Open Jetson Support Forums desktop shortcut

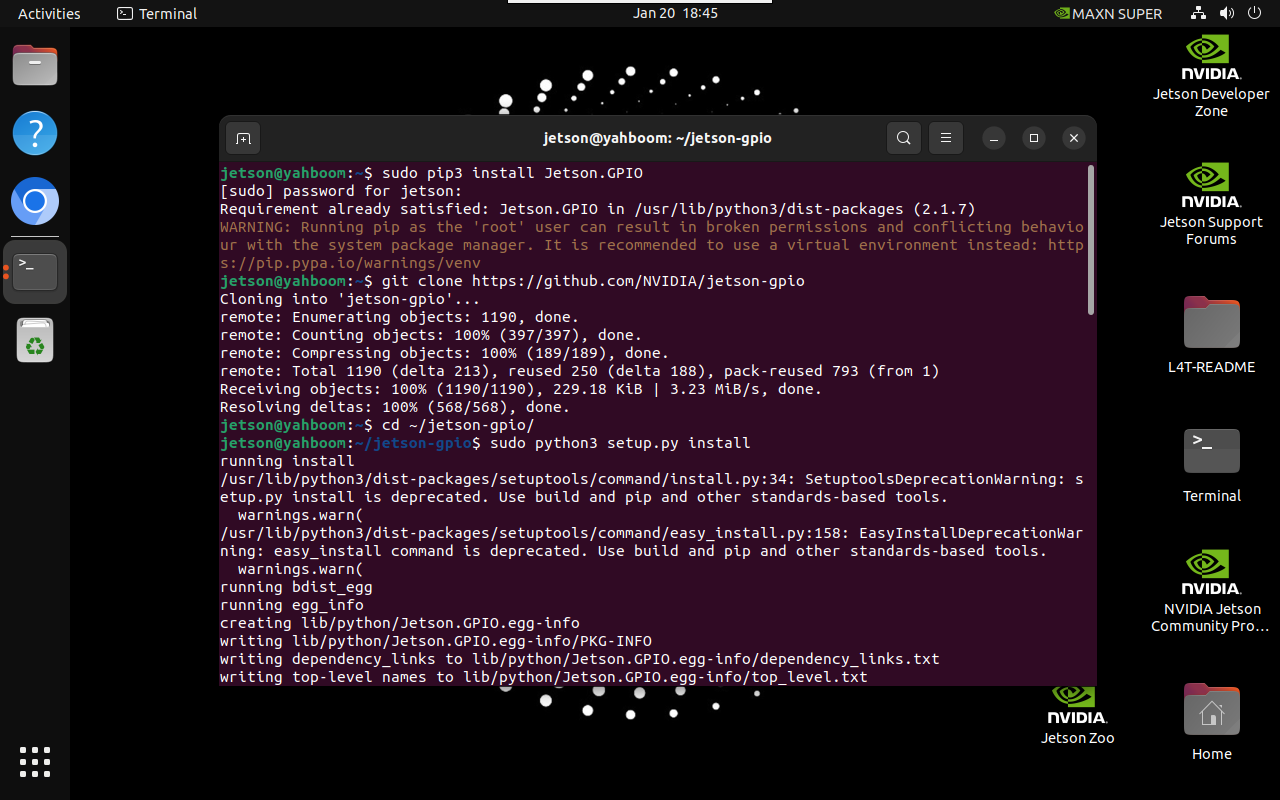pyautogui.click(x=1211, y=204)
